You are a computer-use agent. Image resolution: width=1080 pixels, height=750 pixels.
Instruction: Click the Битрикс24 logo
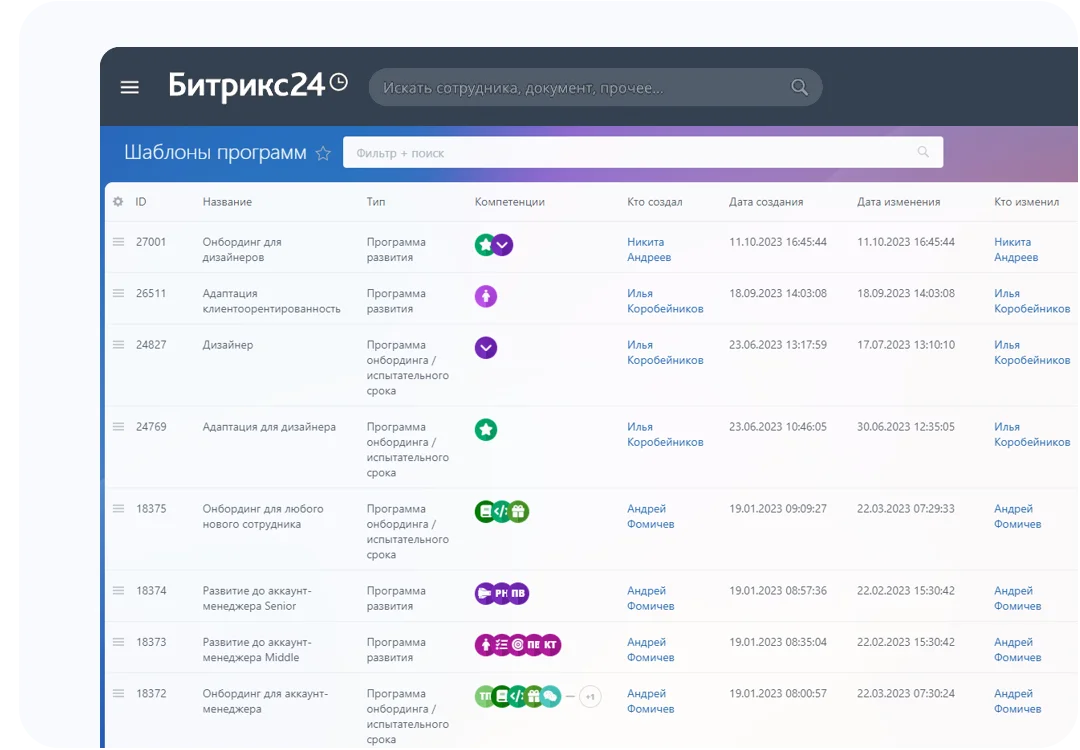click(246, 86)
